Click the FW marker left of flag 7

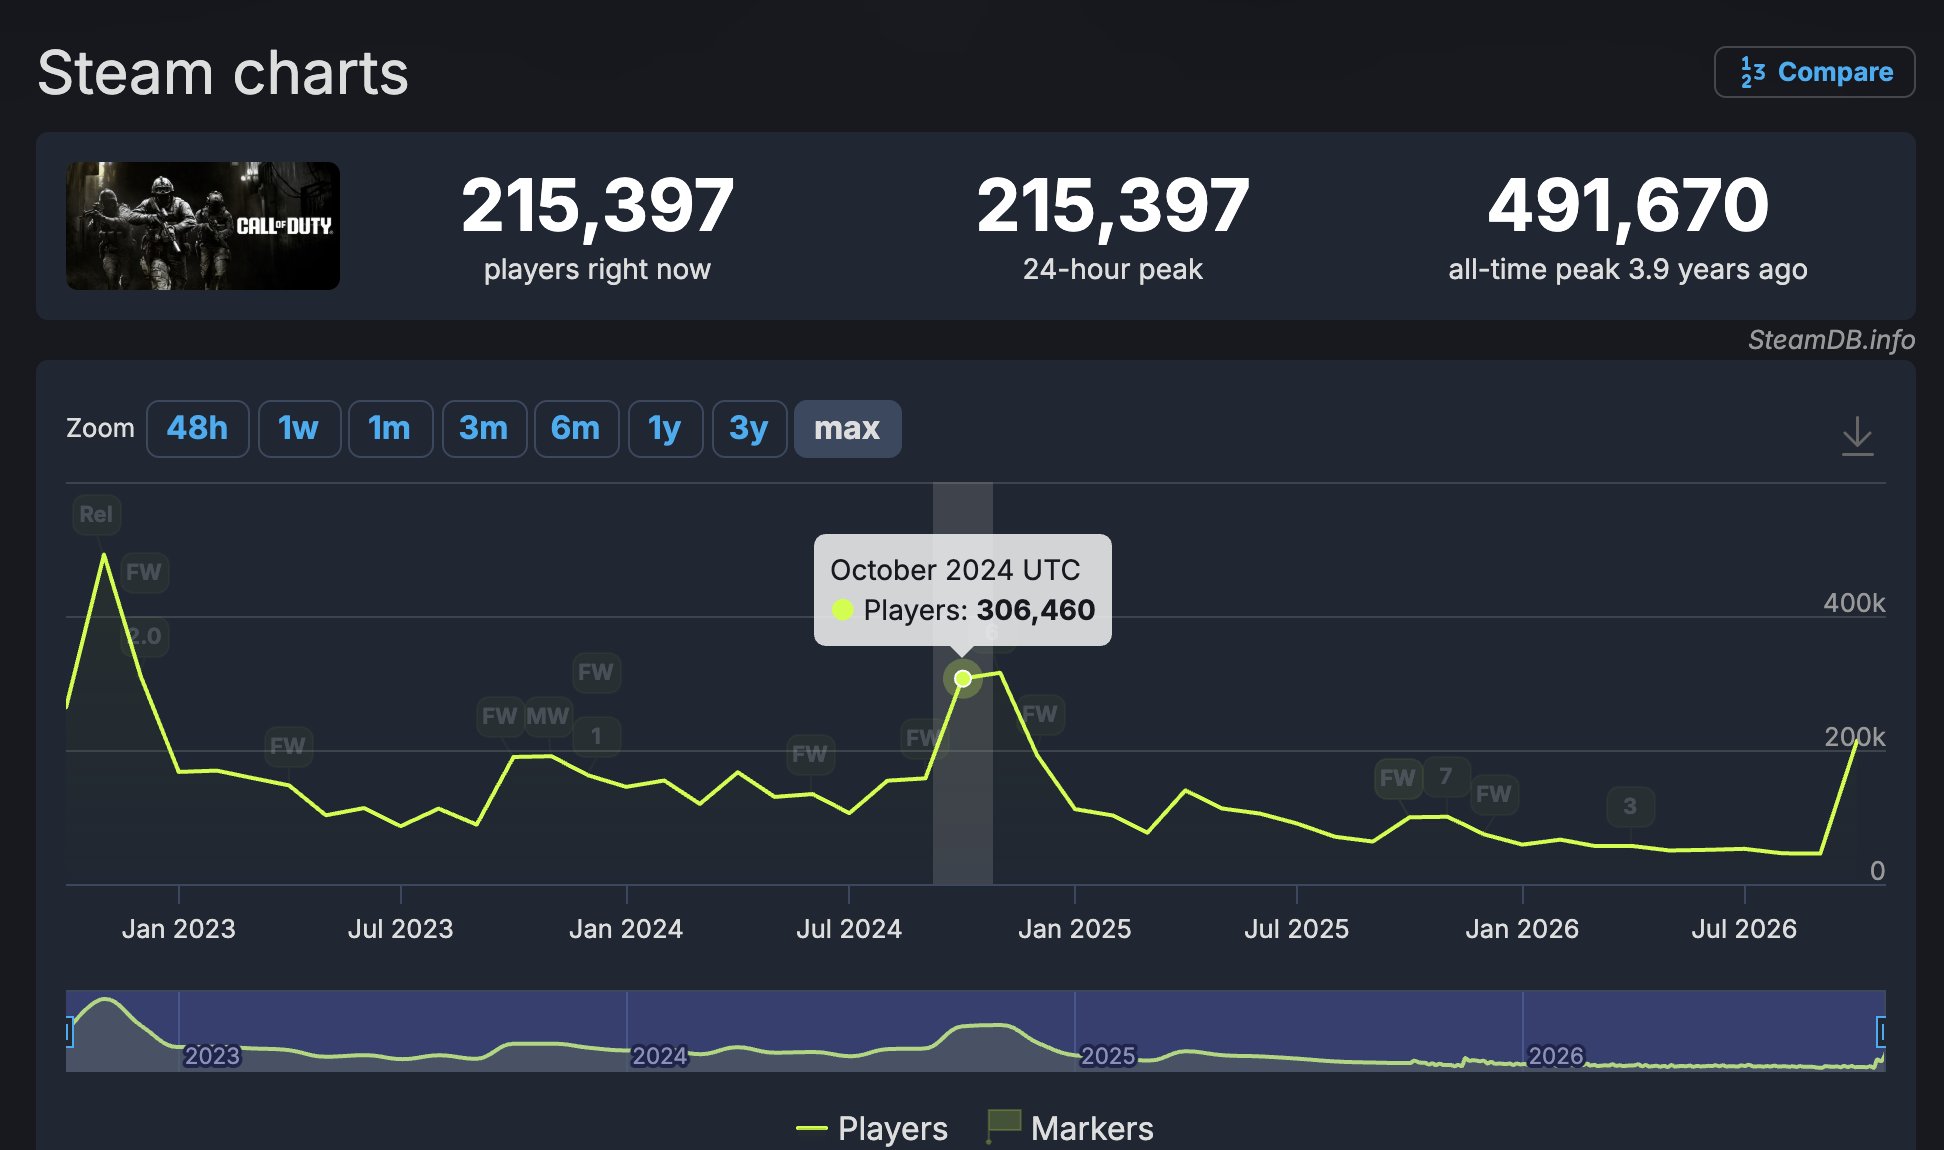pos(1398,778)
